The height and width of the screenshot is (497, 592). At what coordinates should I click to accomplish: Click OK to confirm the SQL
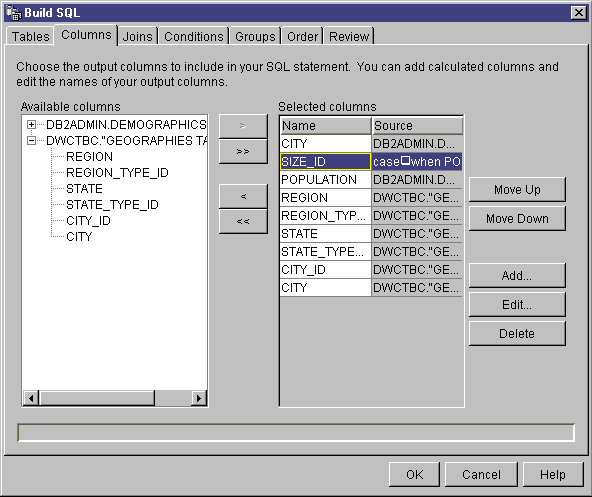414,475
